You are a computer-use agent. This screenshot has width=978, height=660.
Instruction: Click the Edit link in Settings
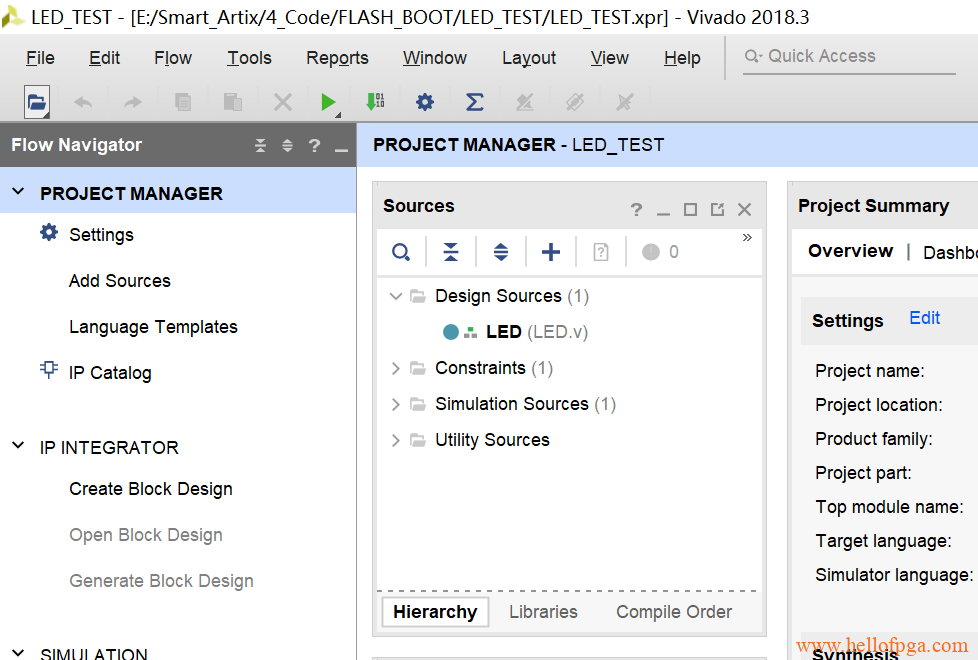coord(924,318)
